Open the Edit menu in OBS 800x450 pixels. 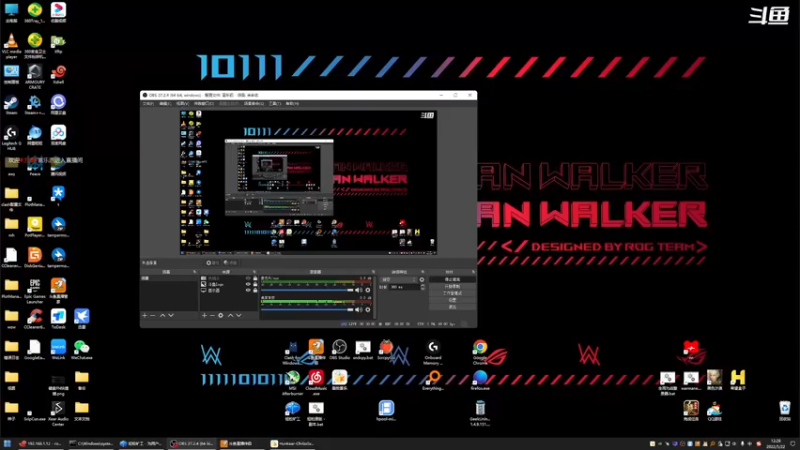click(x=165, y=104)
